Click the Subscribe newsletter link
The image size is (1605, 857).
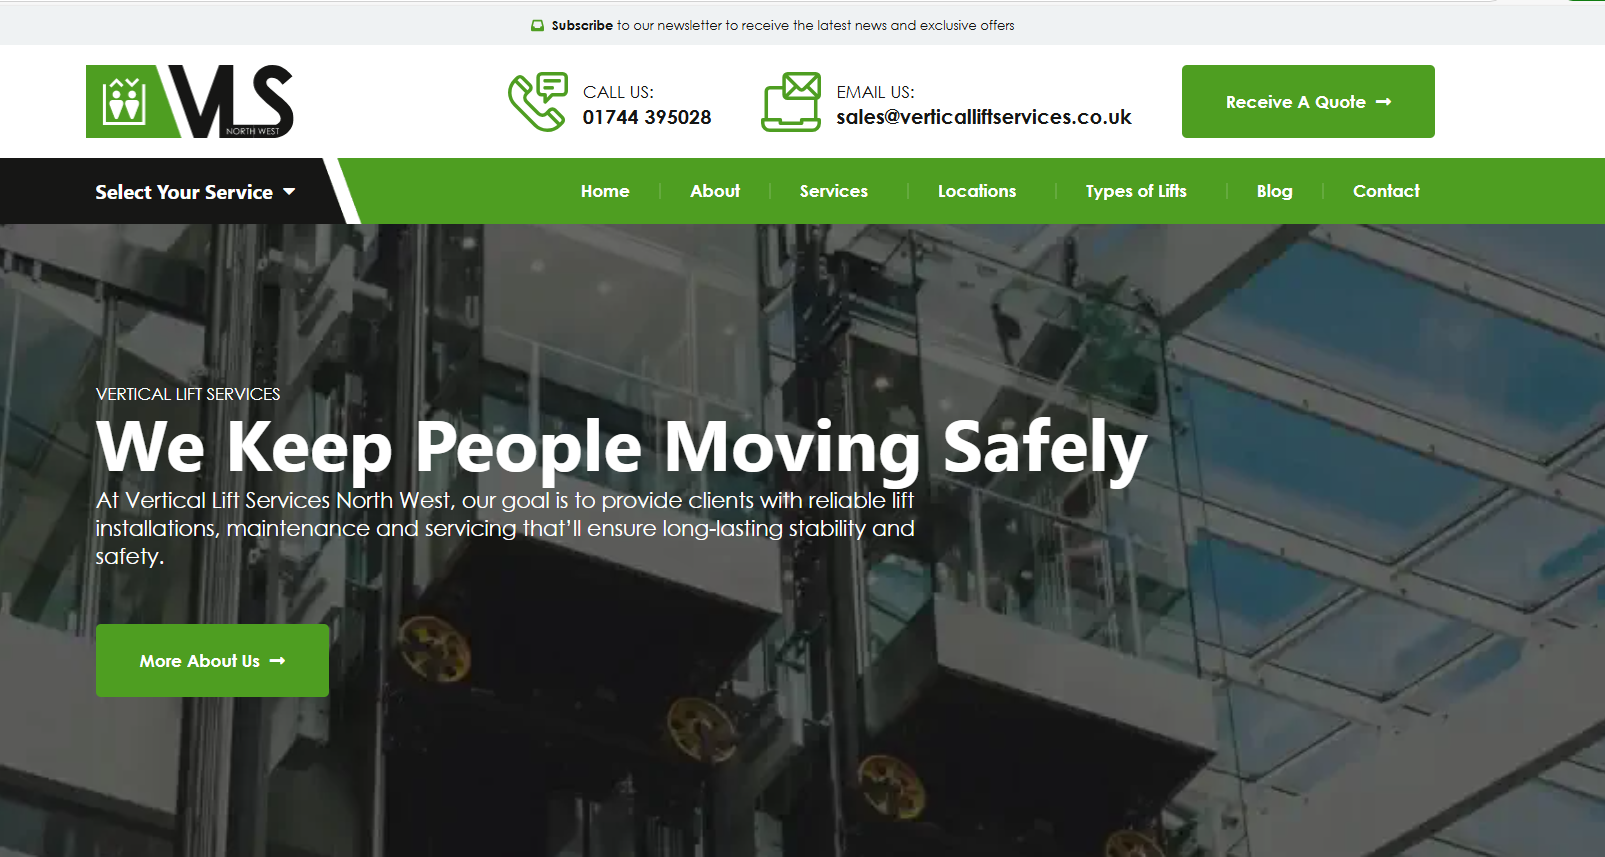582,26
